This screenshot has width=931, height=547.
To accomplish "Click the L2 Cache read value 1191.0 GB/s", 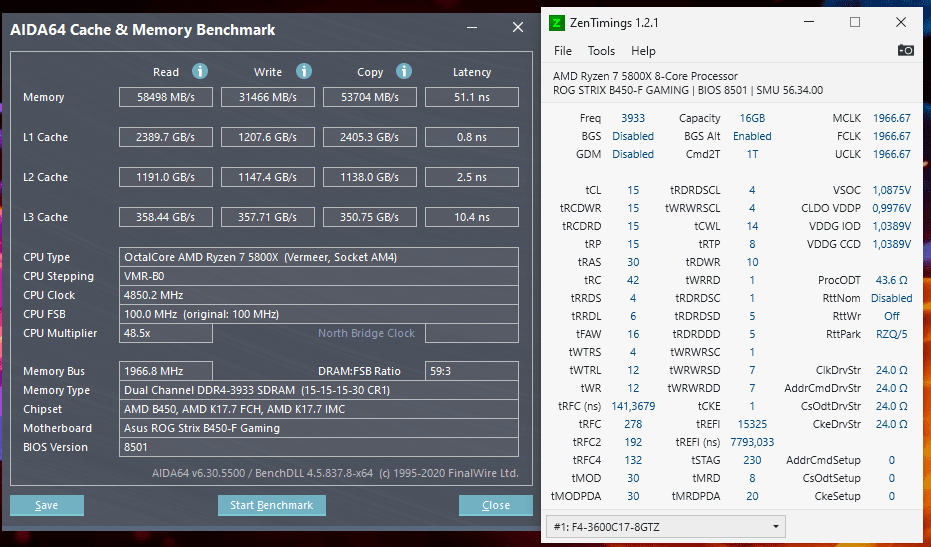I will tap(166, 177).
